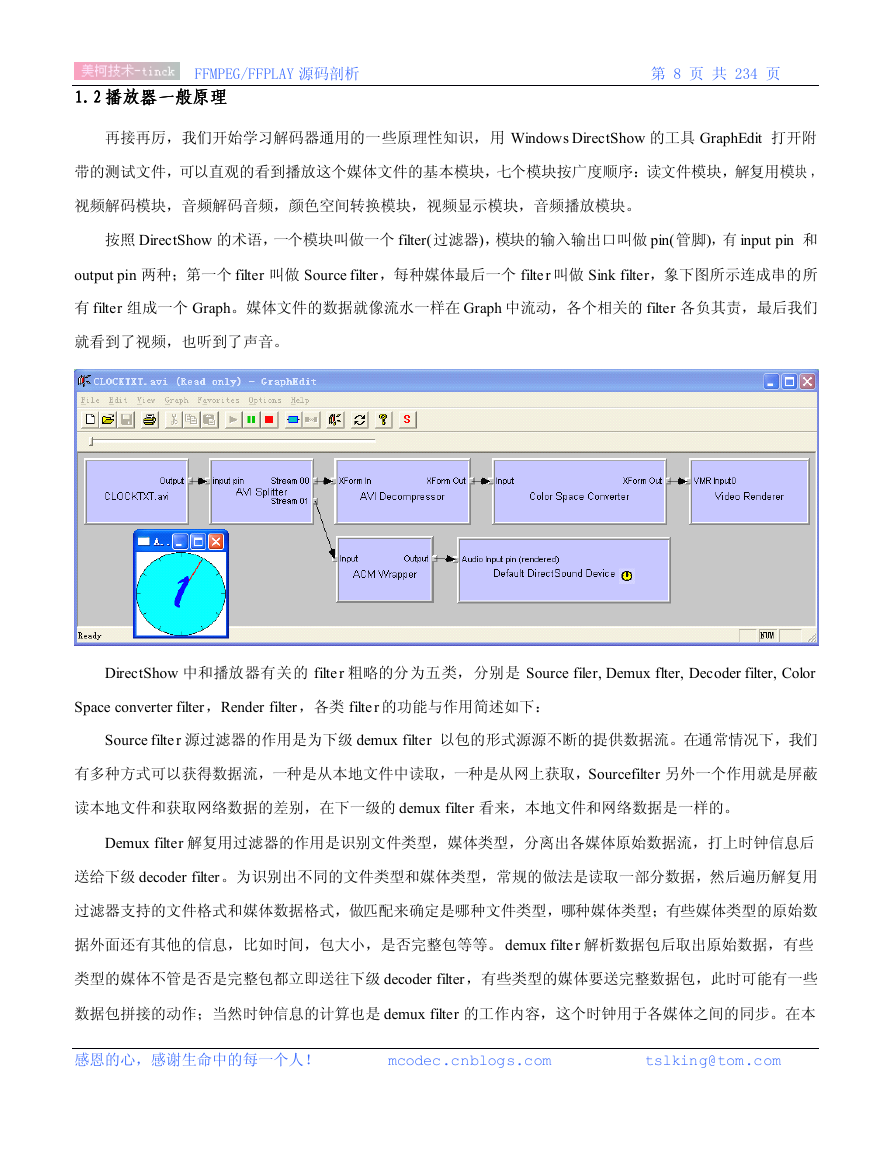Open the Favorites menu

click(218, 400)
